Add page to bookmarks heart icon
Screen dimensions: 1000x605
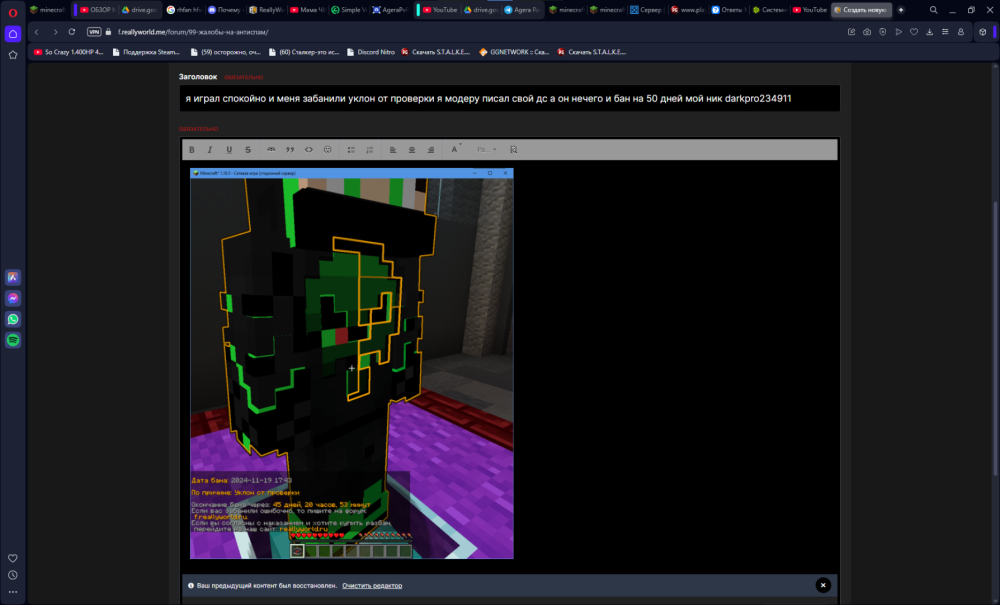[x=914, y=32]
